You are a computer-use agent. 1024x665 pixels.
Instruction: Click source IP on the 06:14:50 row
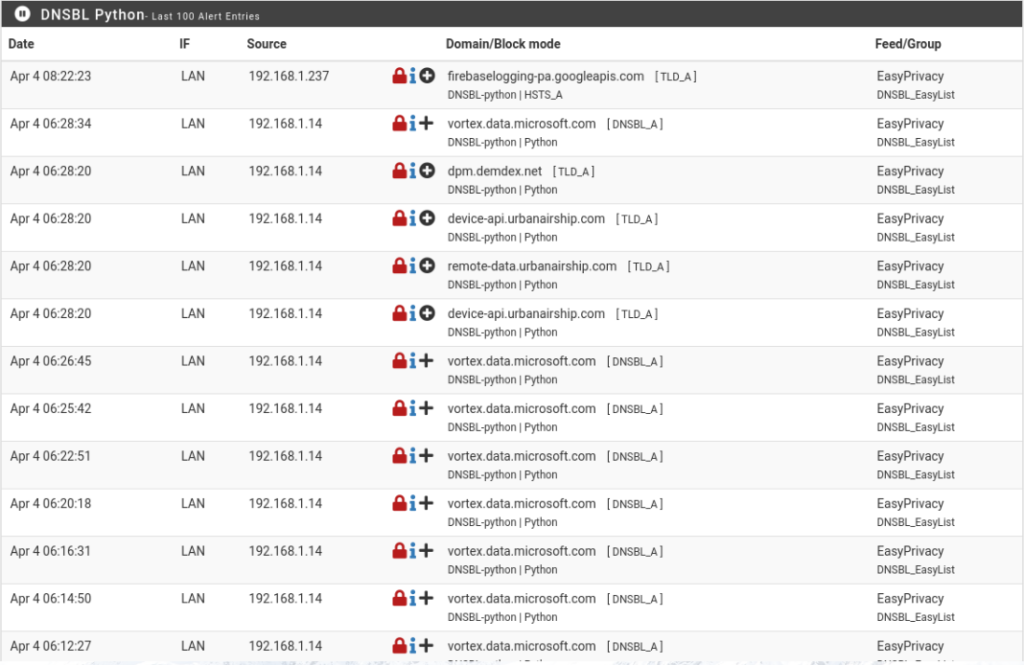(285, 598)
